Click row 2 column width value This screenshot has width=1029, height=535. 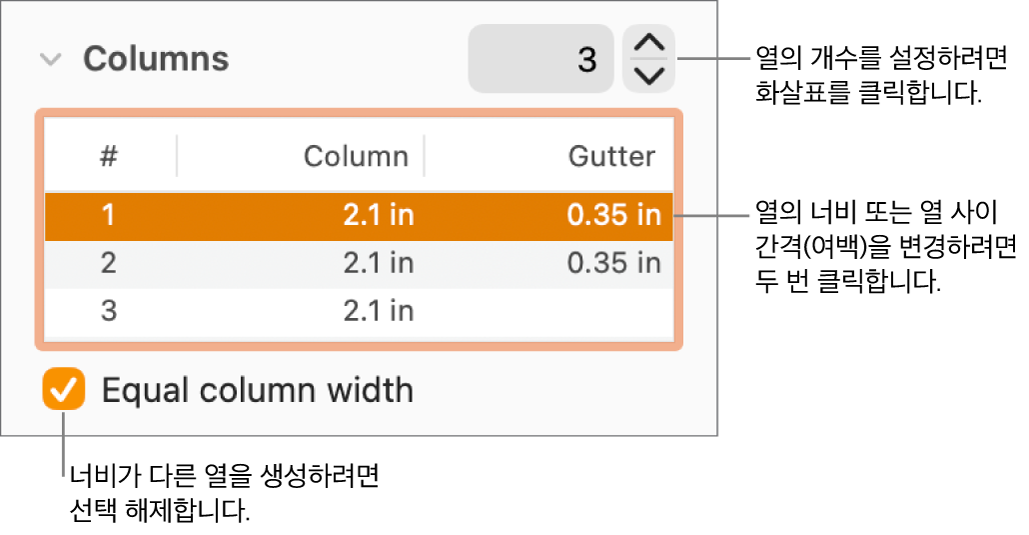point(378,263)
